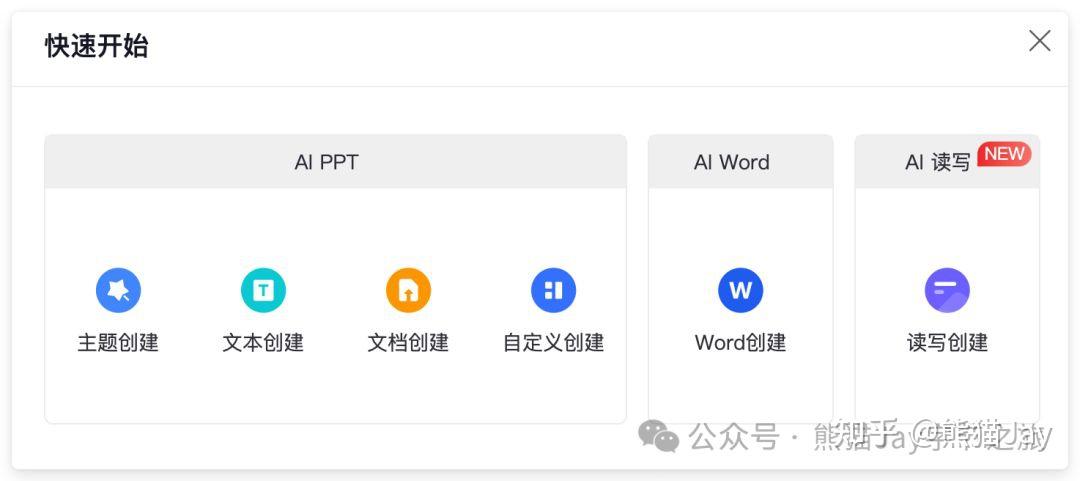Click the 读写创建 label
1080x481 pixels.
tap(947, 342)
